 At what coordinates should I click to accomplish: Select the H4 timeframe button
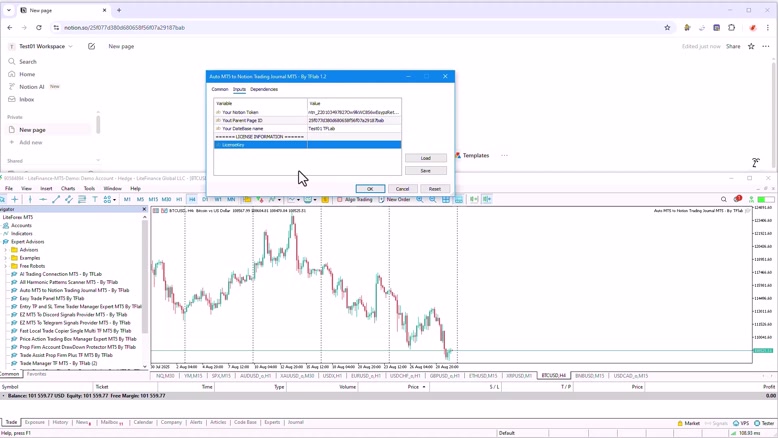[x=192, y=199]
